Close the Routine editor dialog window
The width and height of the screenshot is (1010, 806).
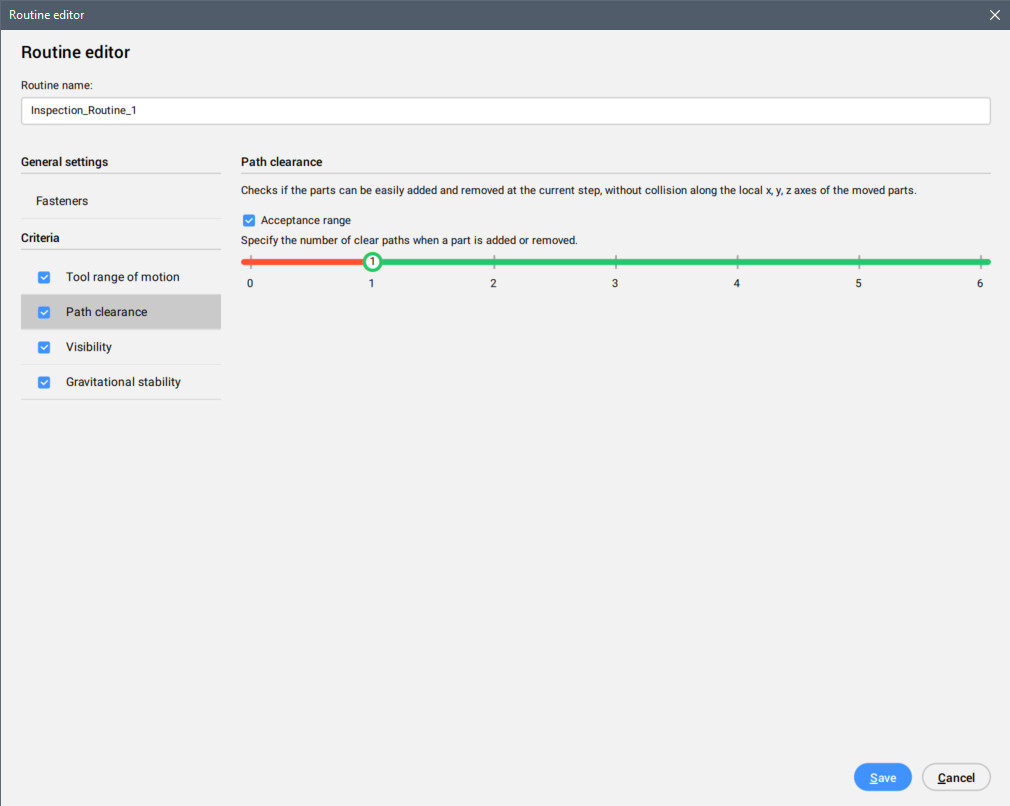(x=994, y=15)
